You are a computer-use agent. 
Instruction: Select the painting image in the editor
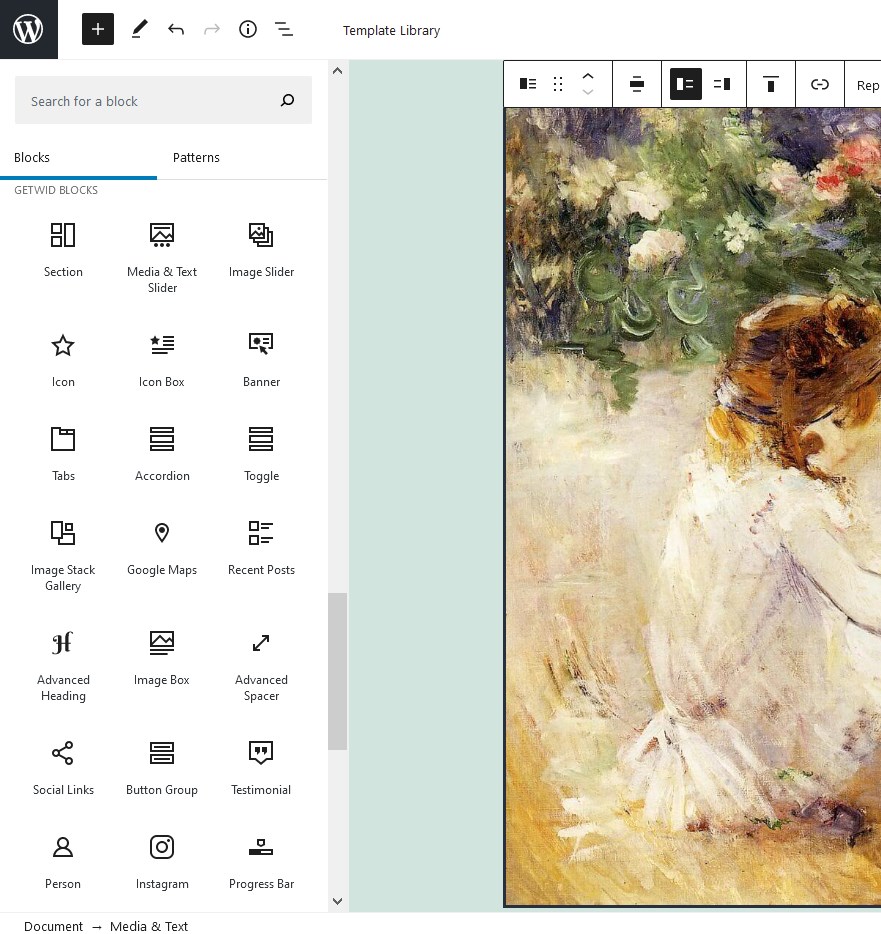click(x=693, y=507)
